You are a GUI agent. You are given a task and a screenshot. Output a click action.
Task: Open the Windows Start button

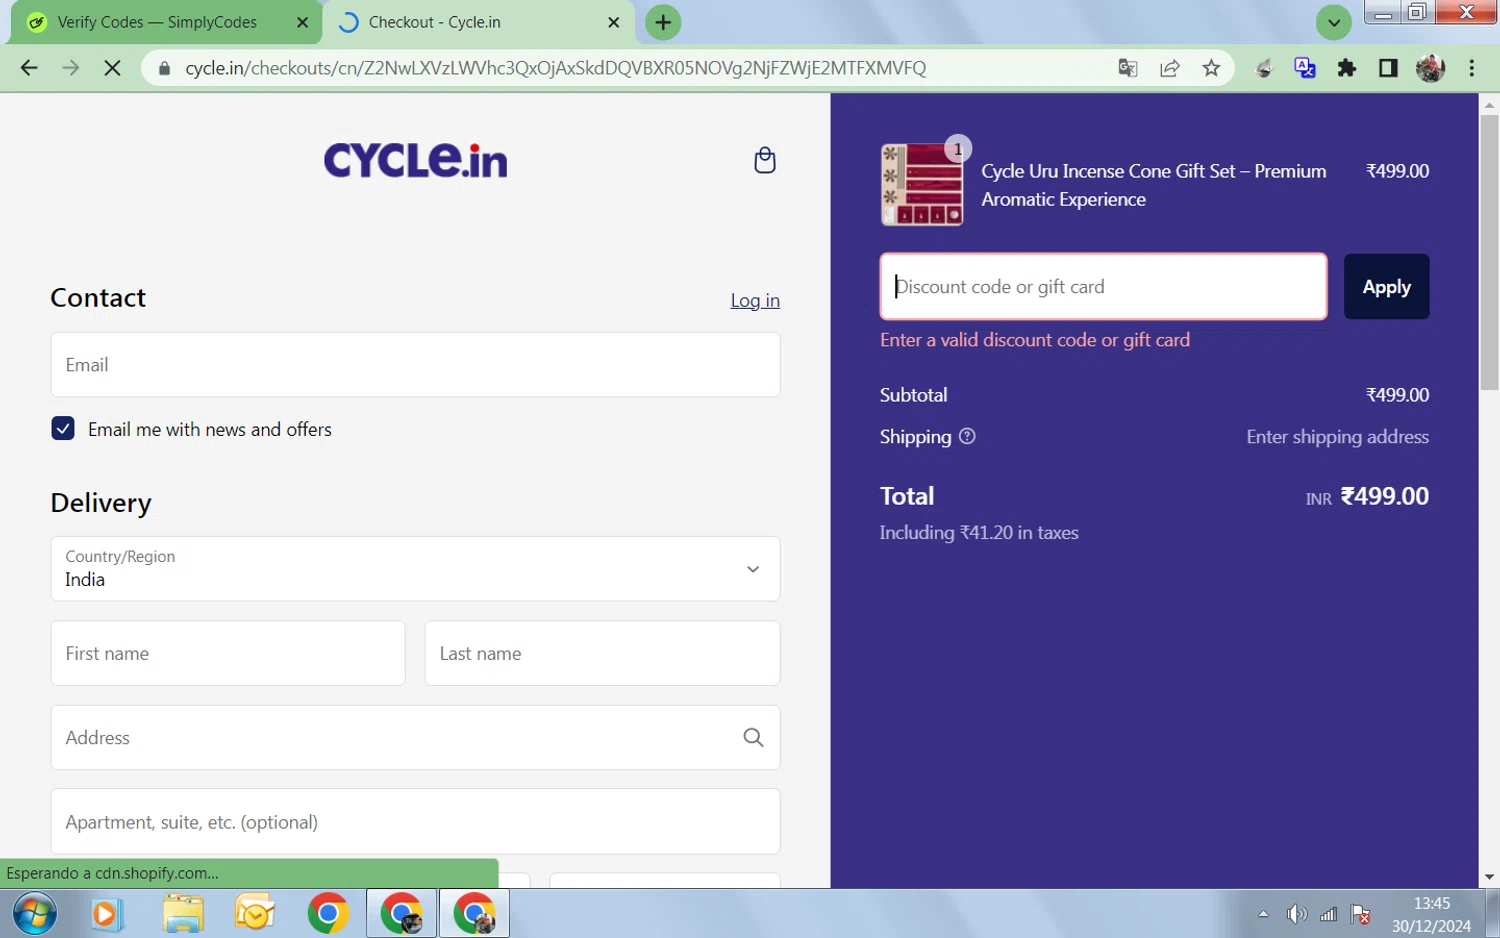(35, 913)
